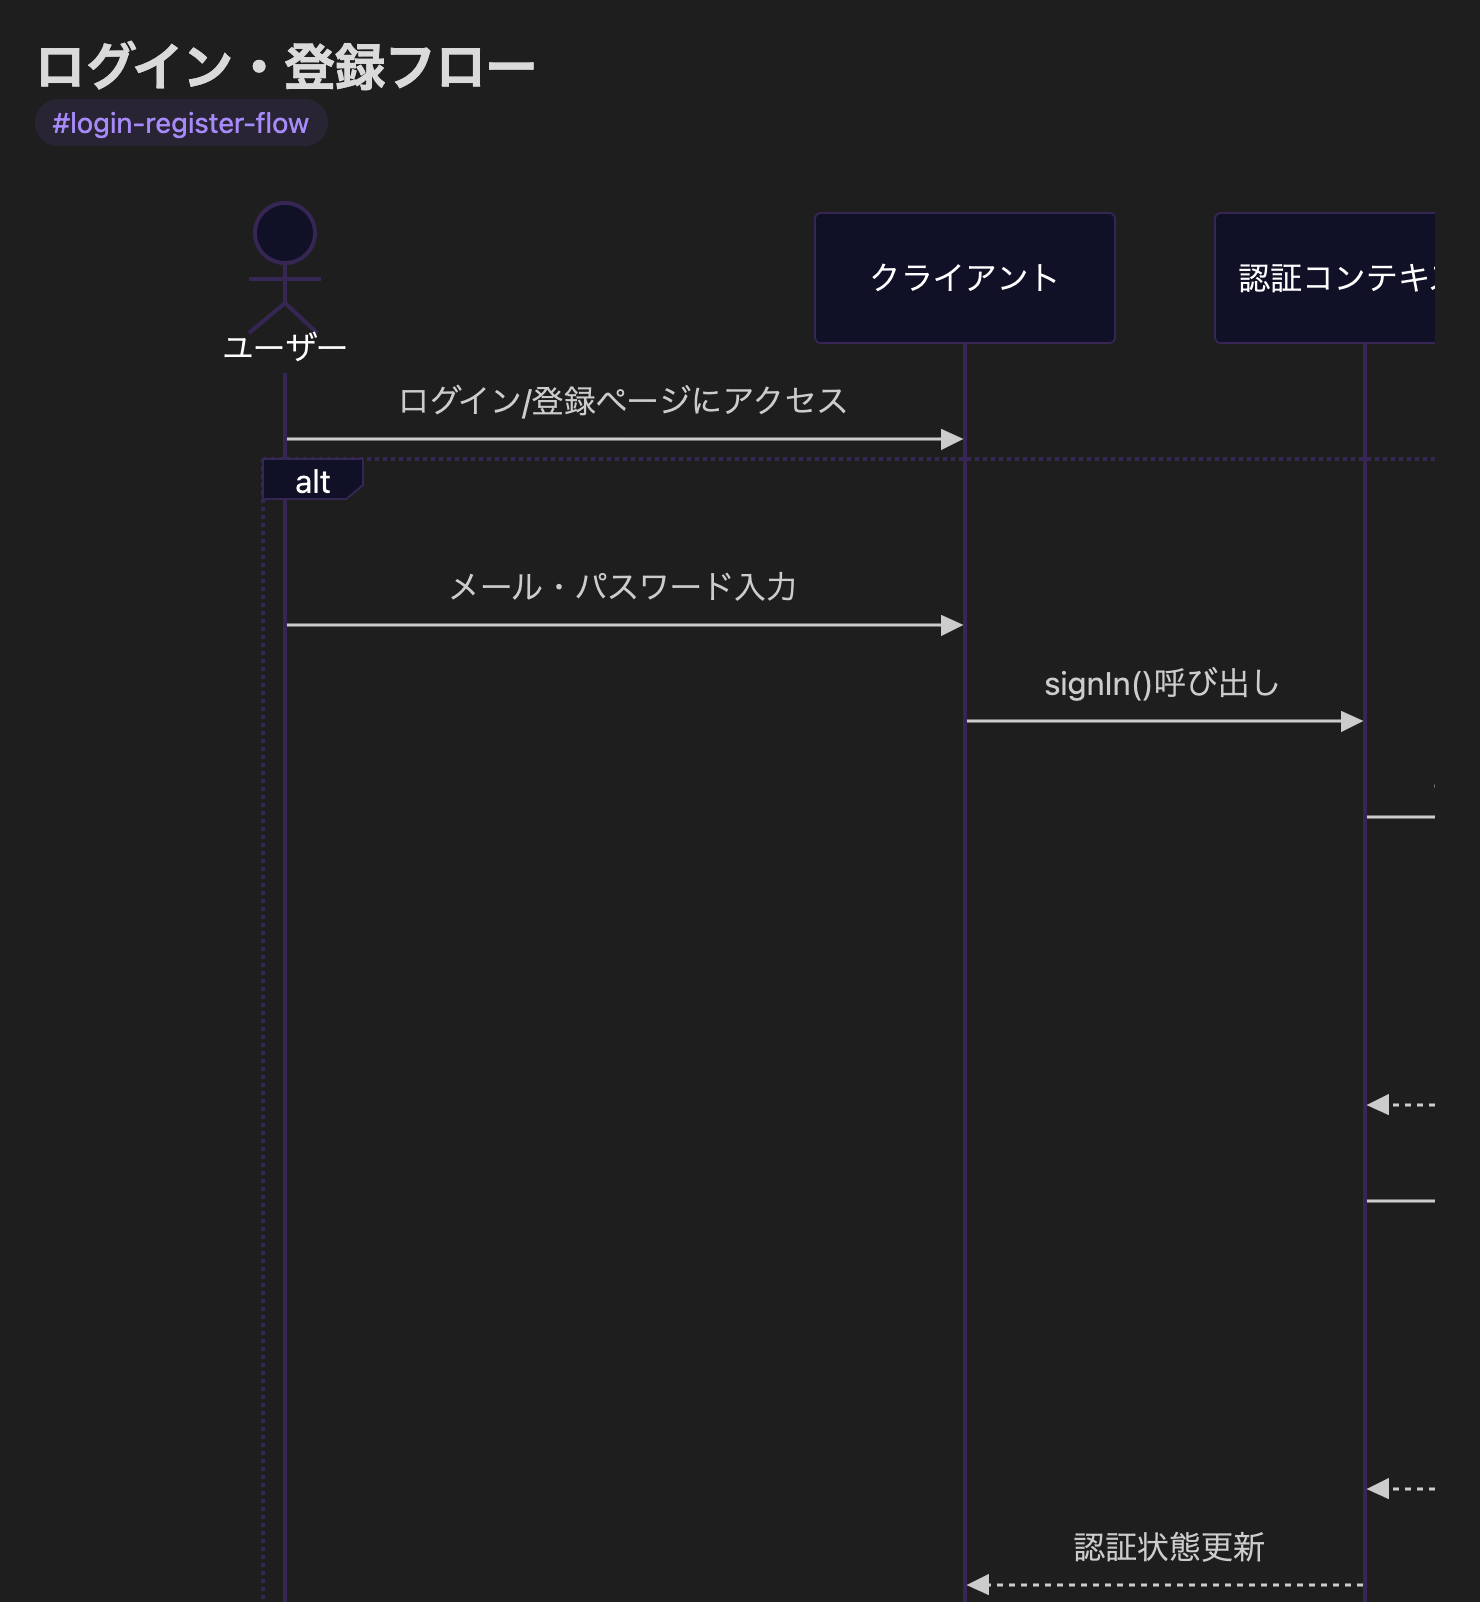Select the ユーザー actor figure

click(285, 268)
